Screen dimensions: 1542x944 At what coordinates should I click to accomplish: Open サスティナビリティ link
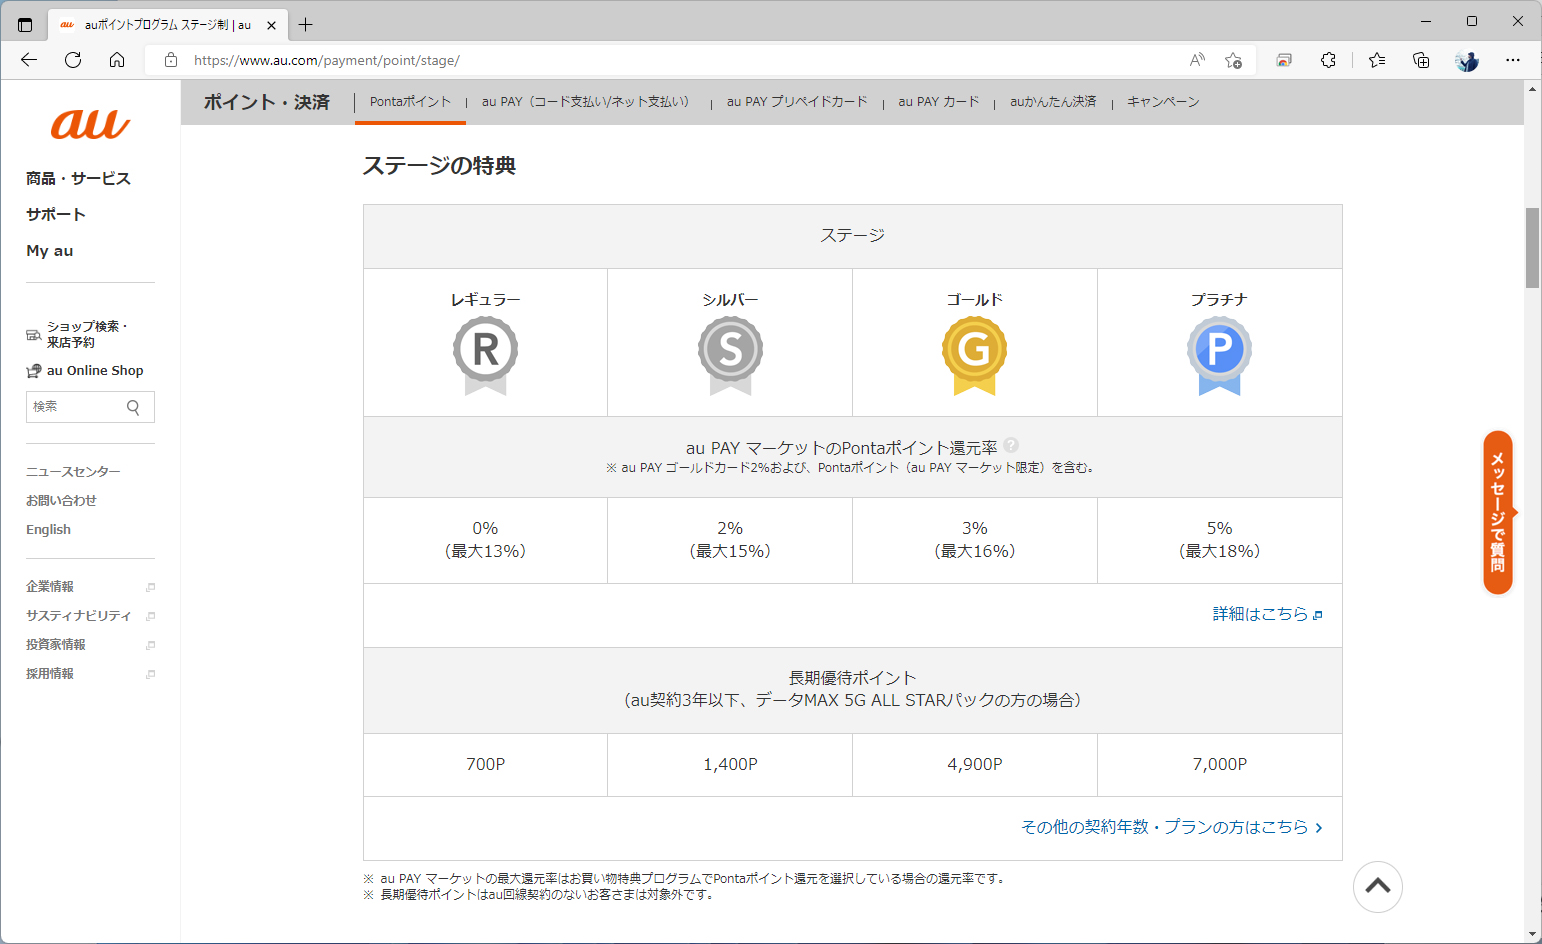(78, 616)
